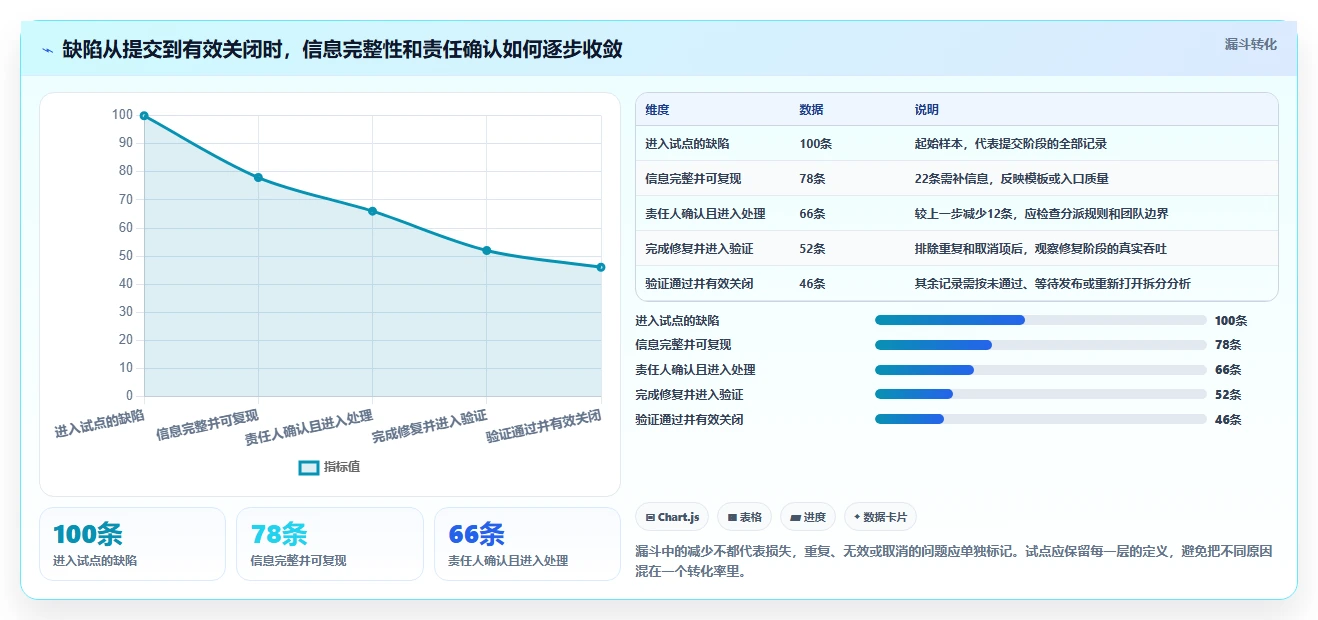Click the page title about 缺陷 closure

click(x=342, y=49)
